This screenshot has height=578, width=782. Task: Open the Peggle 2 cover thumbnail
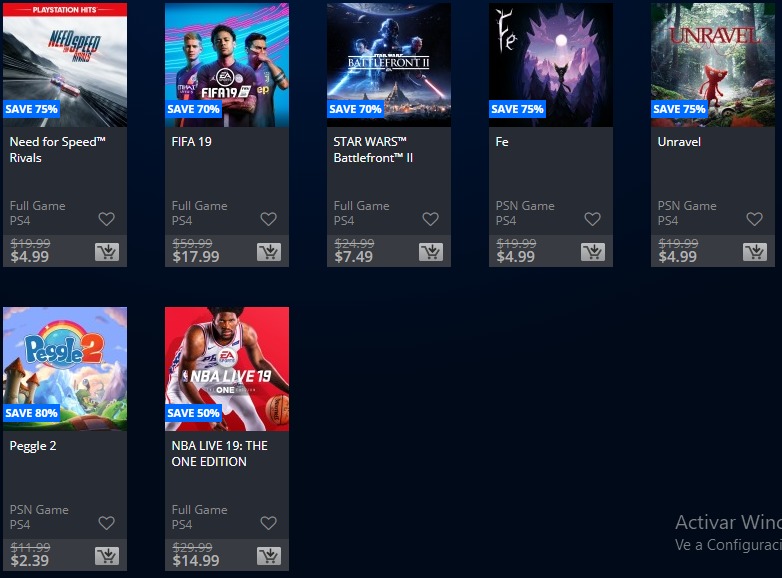[x=65, y=369]
